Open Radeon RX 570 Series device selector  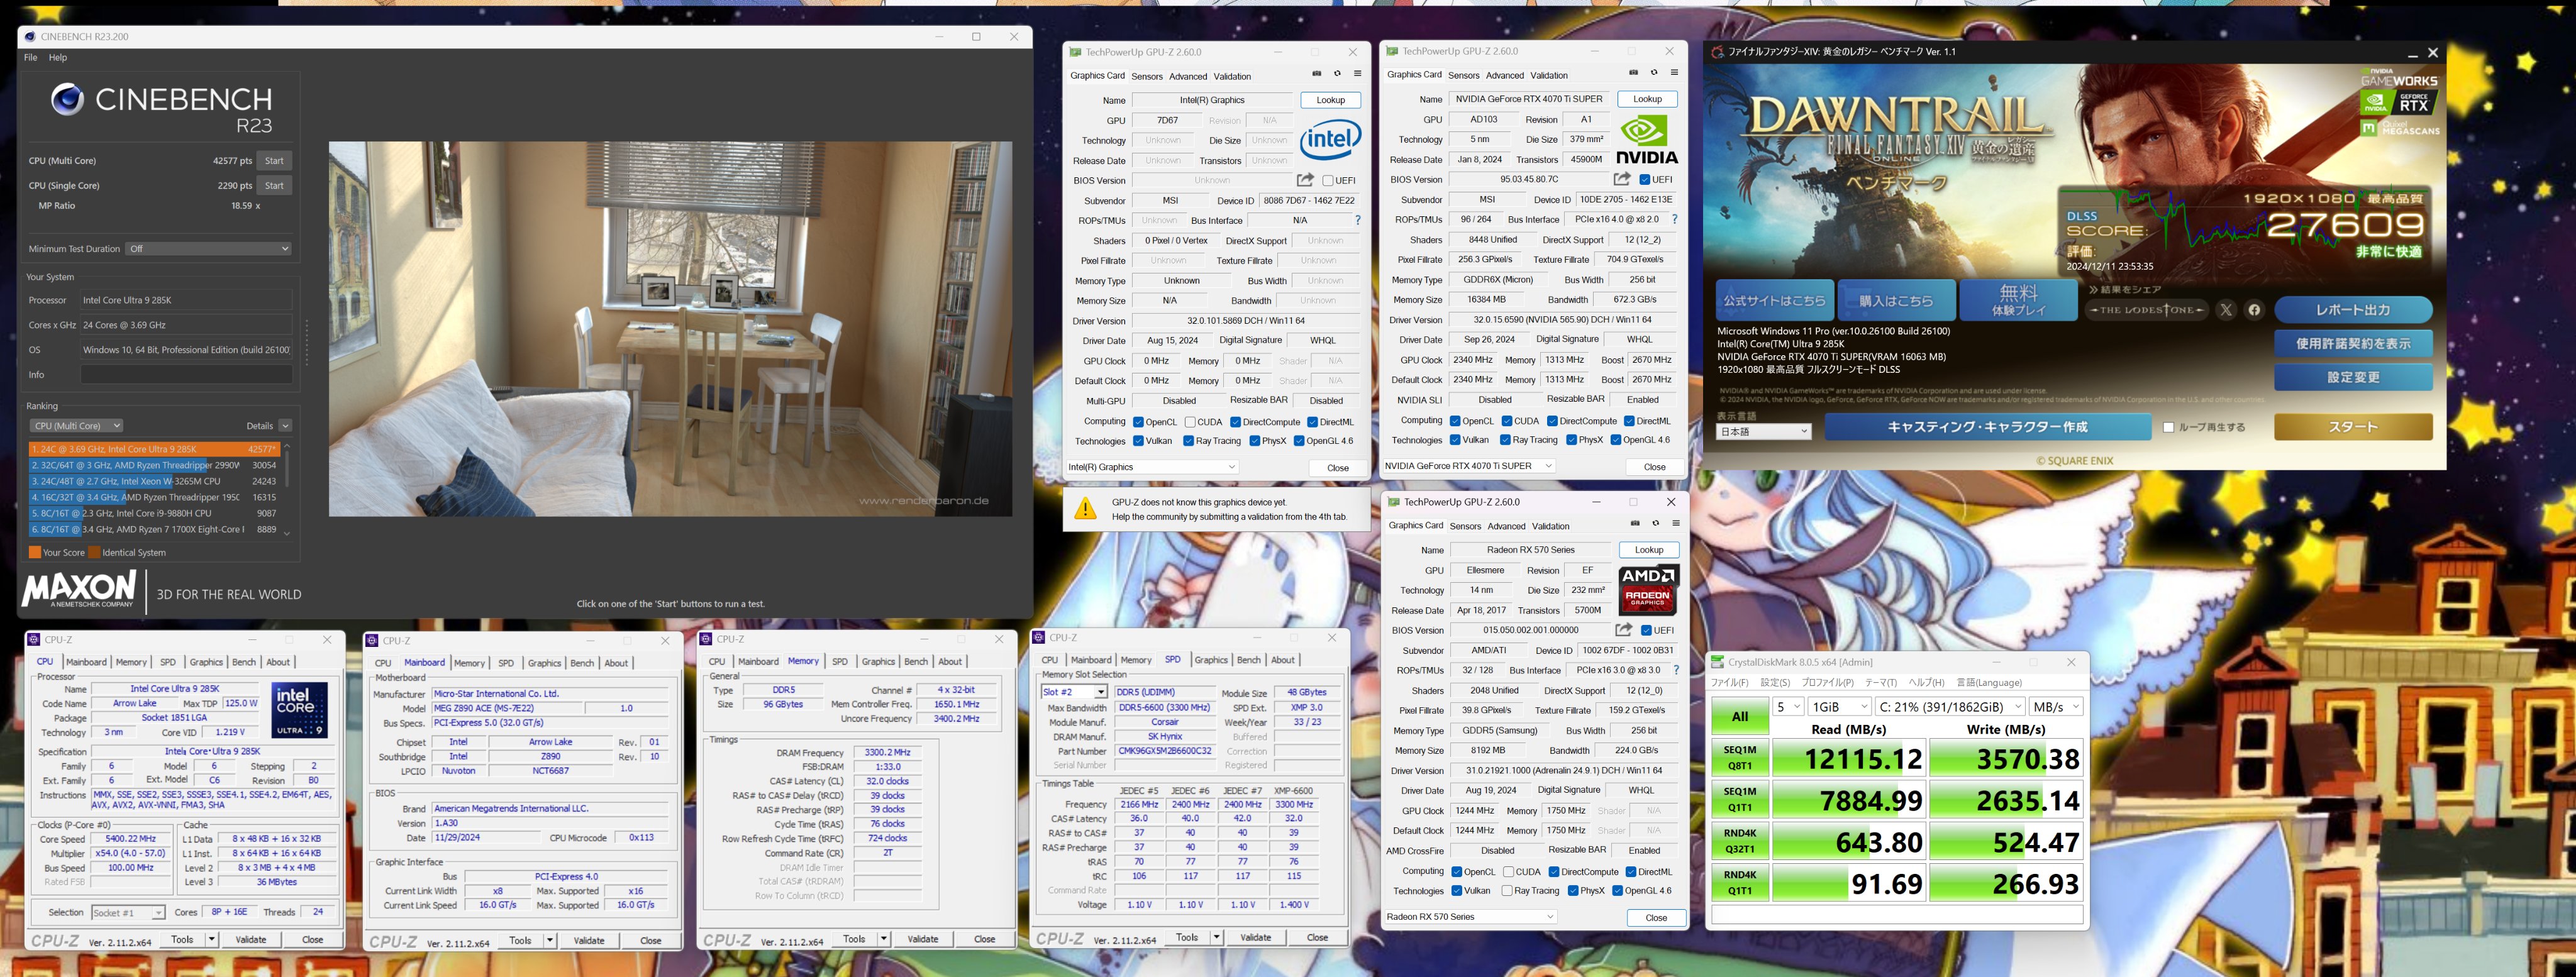(1471, 917)
